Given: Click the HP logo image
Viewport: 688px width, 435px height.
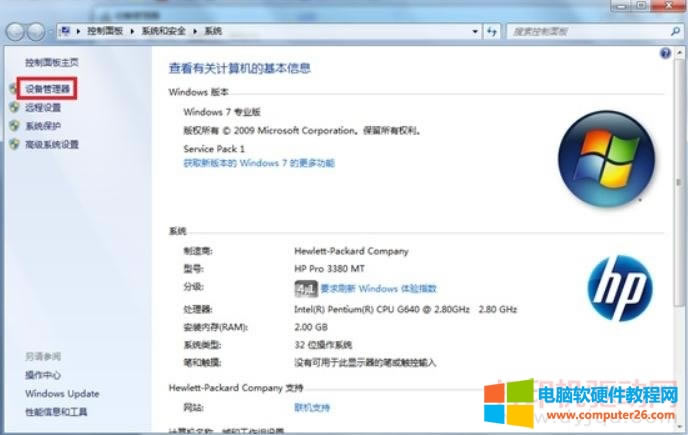Looking at the screenshot, I should [x=620, y=288].
